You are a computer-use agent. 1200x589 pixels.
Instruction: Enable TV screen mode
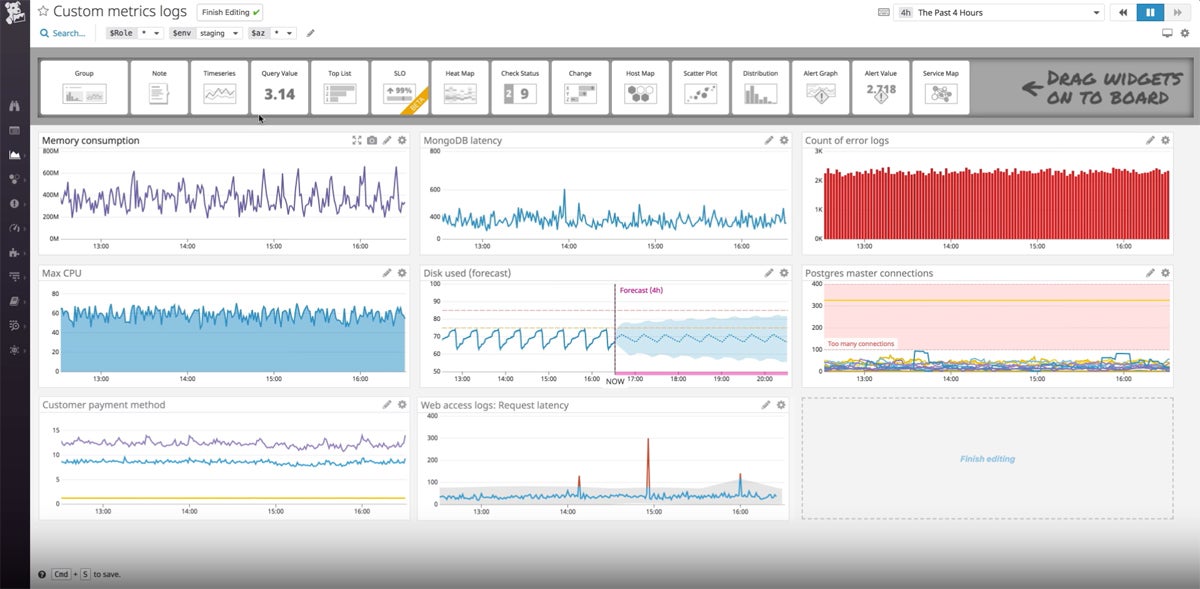(x=1168, y=32)
